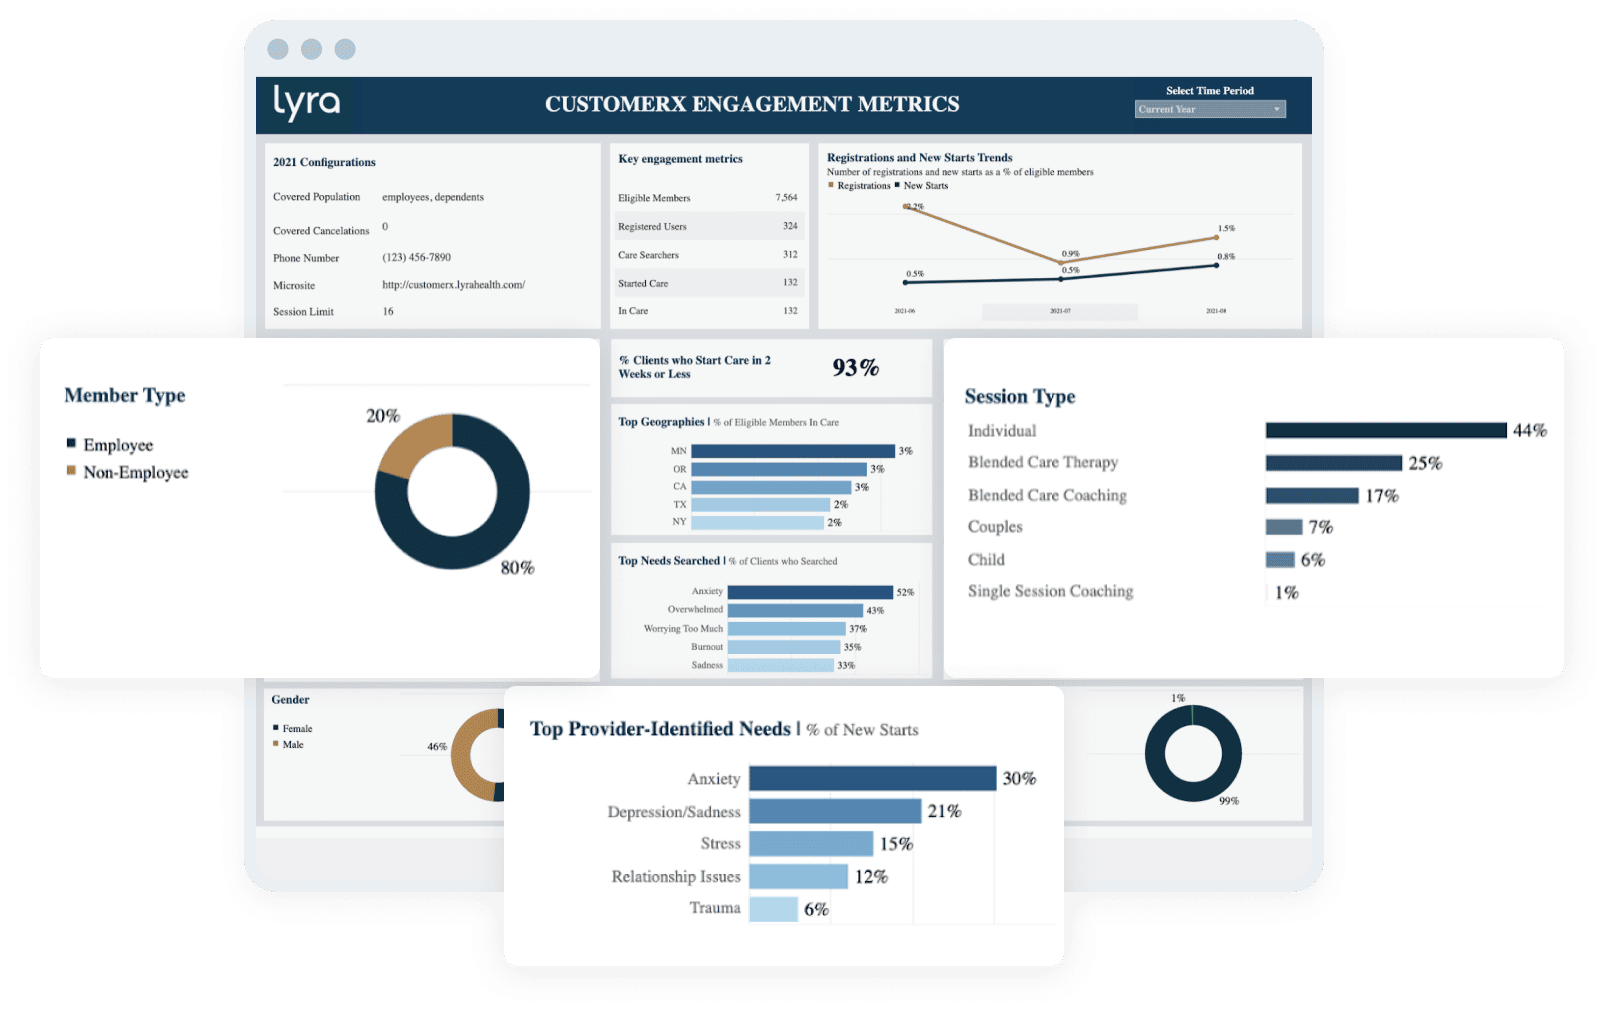Click the Individual session type bar
Screen dimensions: 1604x1010
coord(1385,430)
